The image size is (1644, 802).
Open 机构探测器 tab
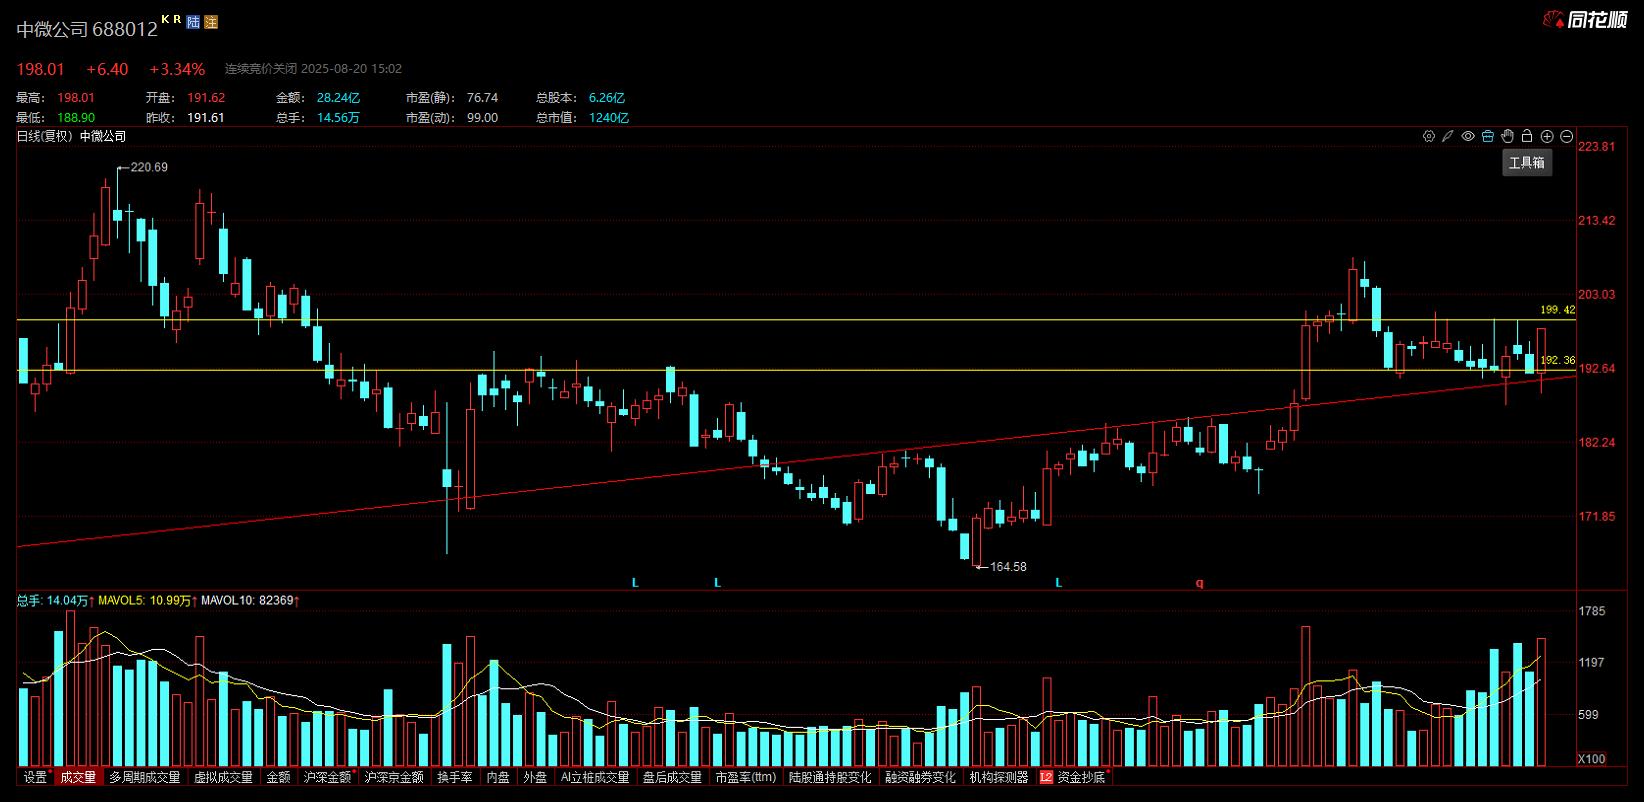999,777
